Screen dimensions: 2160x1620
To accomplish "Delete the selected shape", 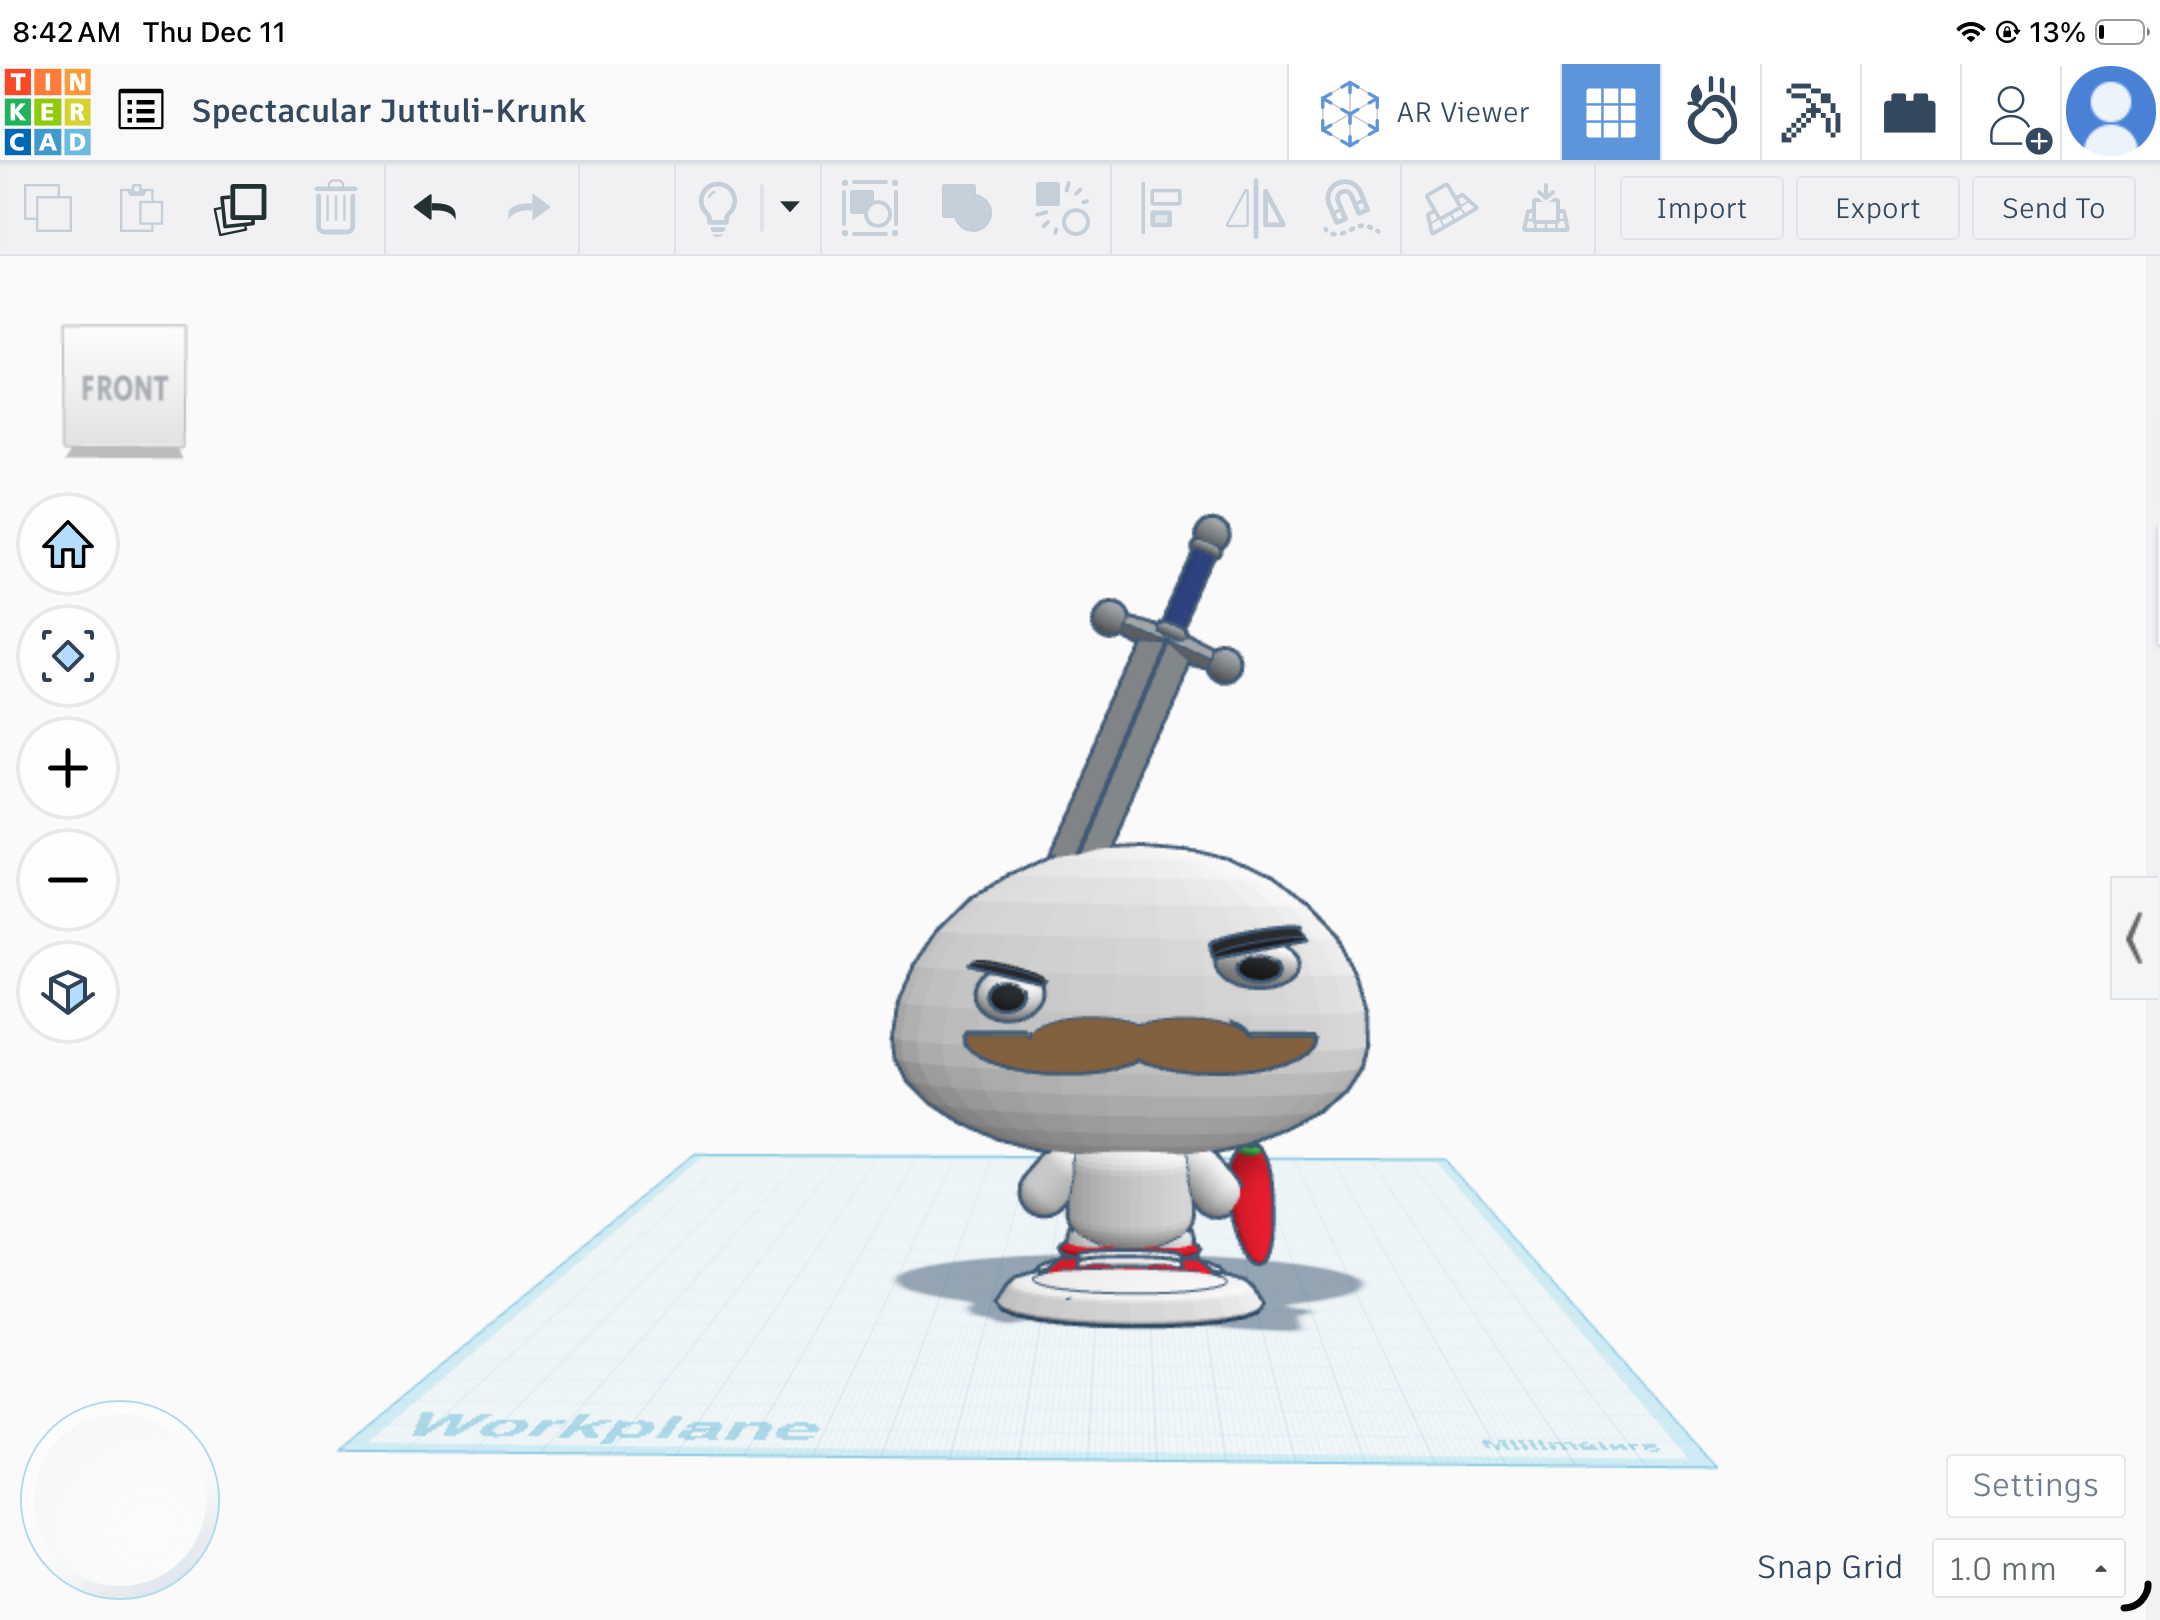I will click(x=335, y=208).
